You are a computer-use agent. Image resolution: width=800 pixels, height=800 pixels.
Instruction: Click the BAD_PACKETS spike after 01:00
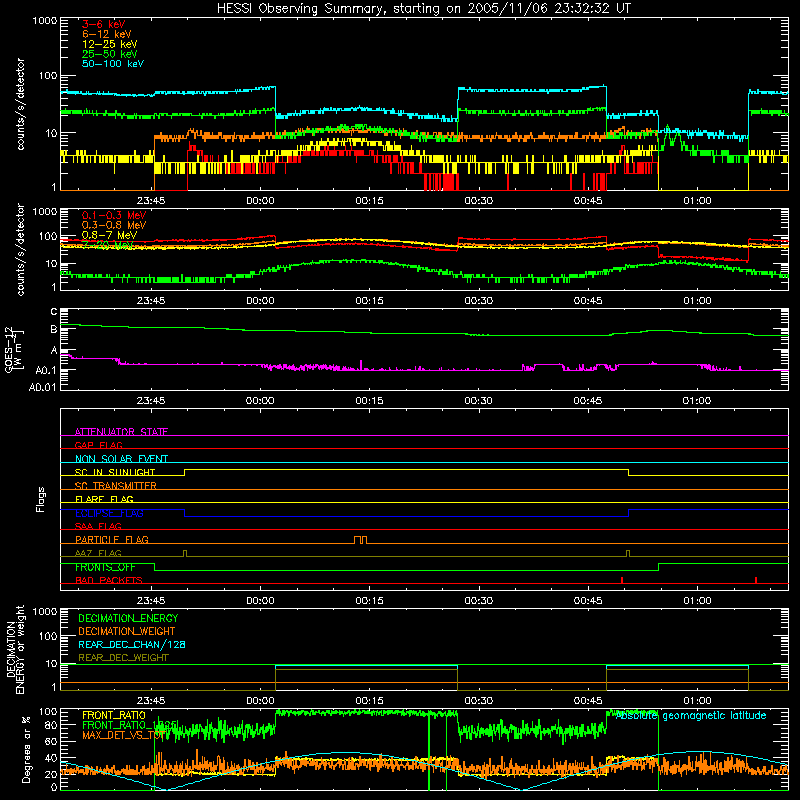pyautogui.click(x=756, y=580)
